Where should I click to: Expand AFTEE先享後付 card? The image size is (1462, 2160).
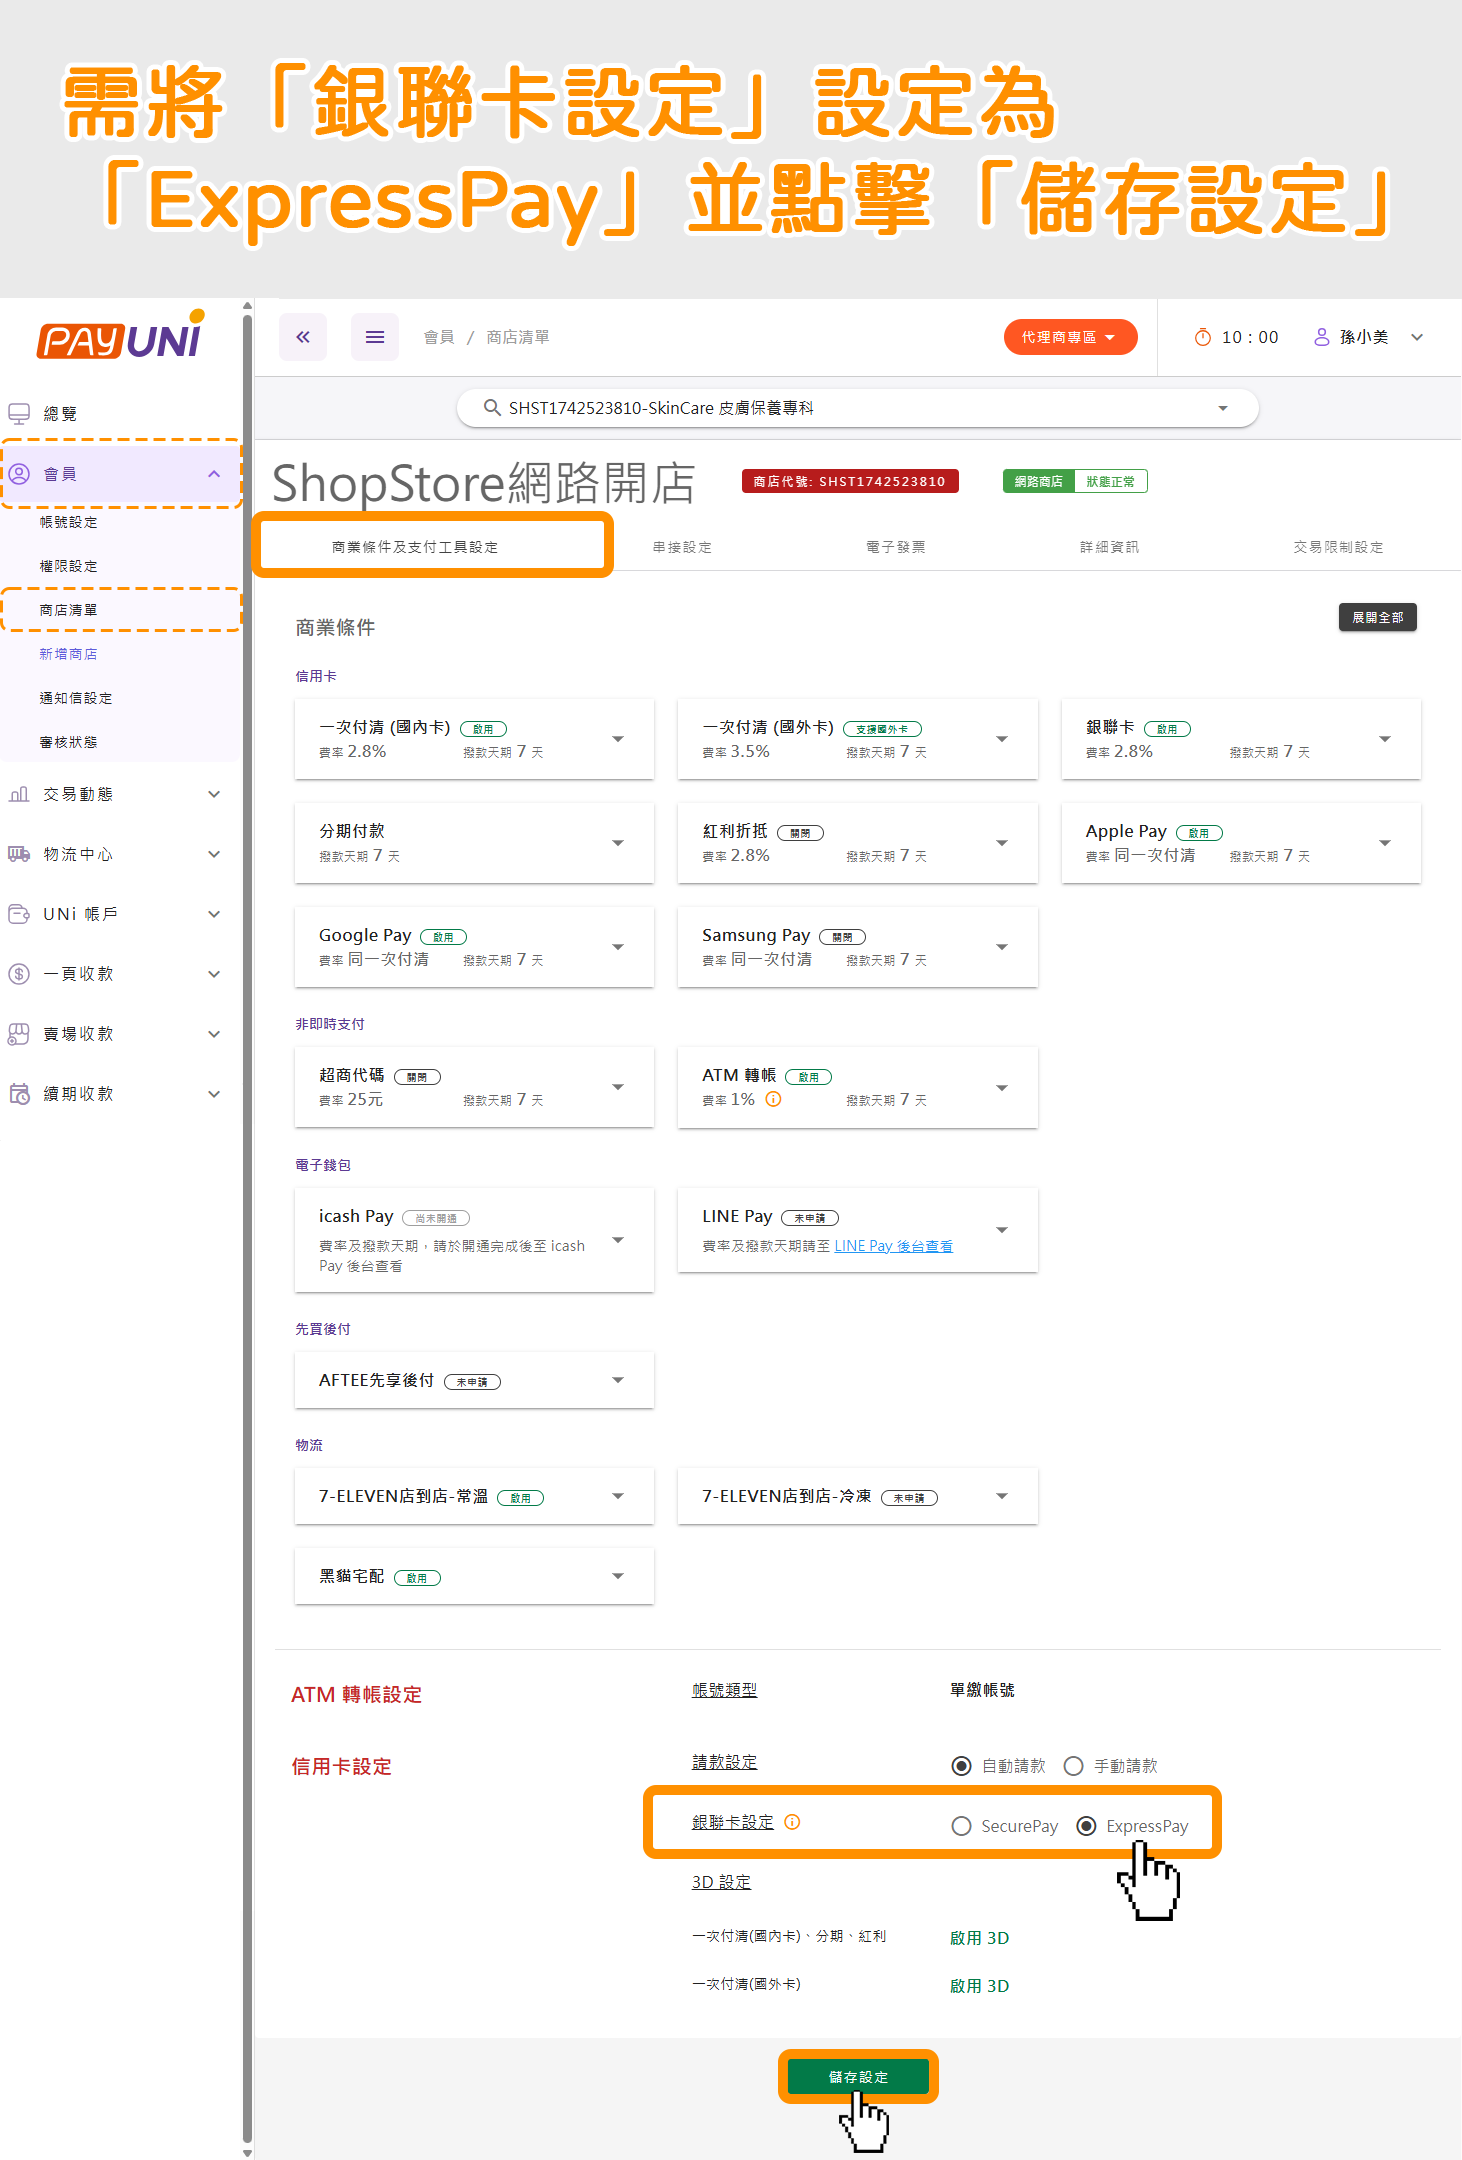(x=618, y=1380)
